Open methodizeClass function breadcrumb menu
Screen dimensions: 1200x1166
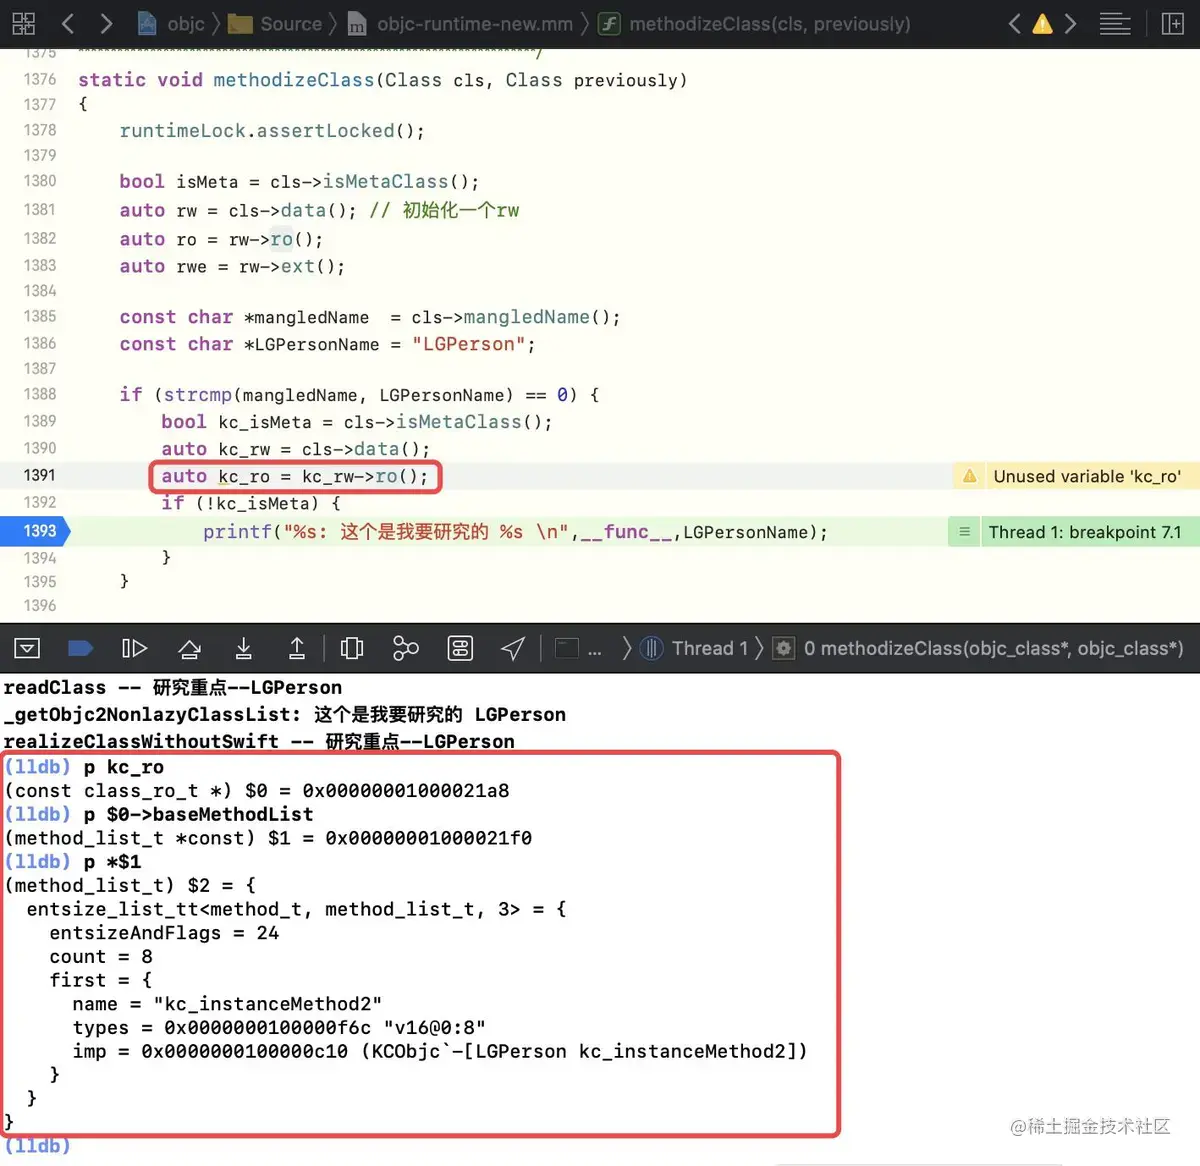click(x=755, y=23)
